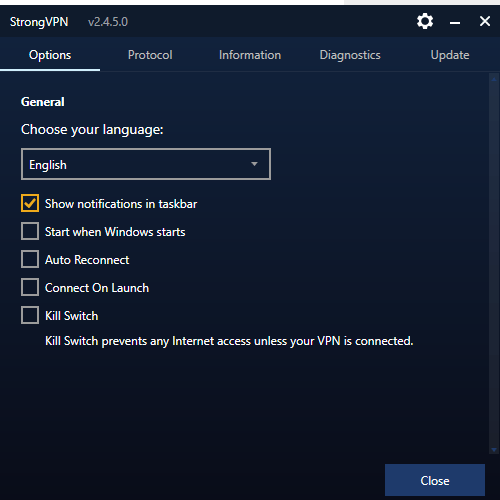Switch to the Protocol tab
The width and height of the screenshot is (500, 500).
click(x=150, y=55)
